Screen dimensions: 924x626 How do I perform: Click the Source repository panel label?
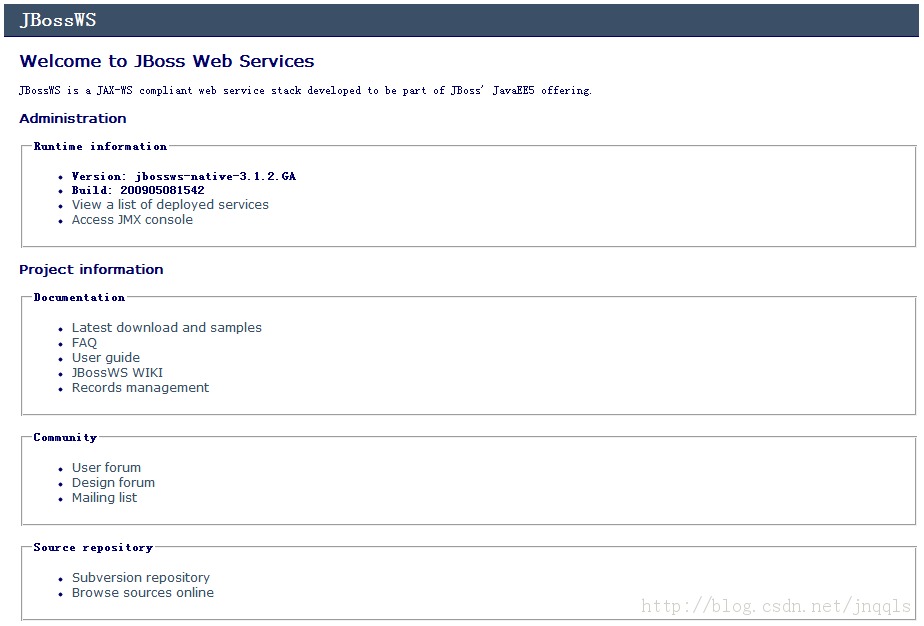click(x=92, y=547)
